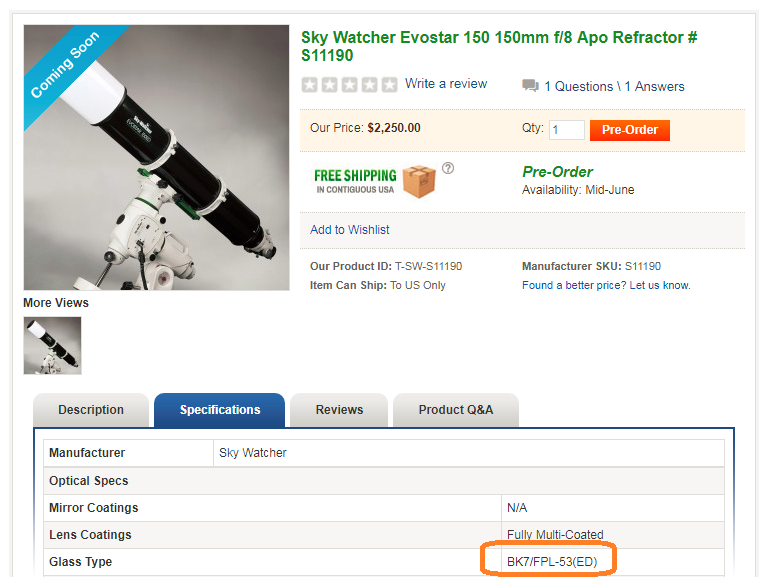Screen dimensions: 768x577
Task: Switch to the Reviews tab
Action: [x=339, y=410]
